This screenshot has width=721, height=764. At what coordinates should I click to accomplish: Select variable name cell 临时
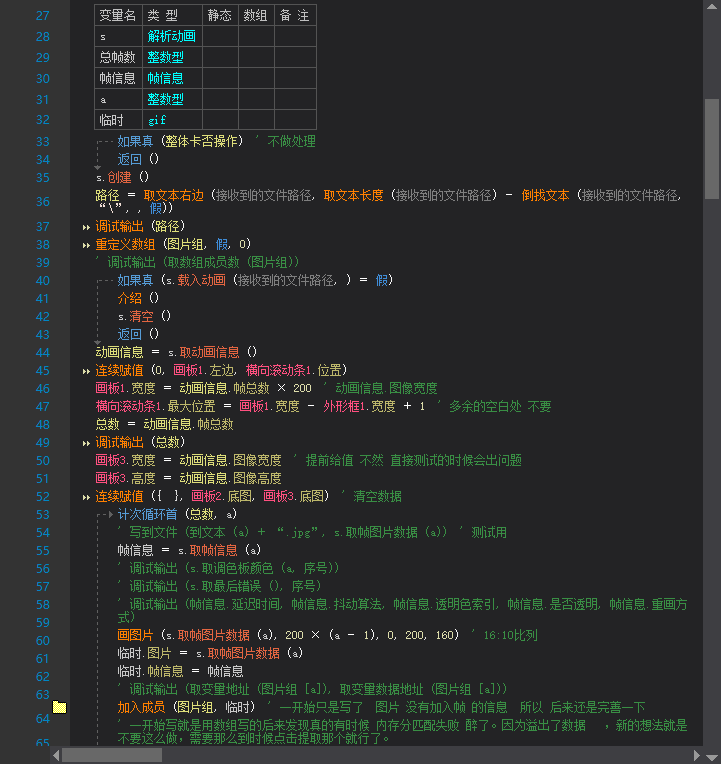tap(118, 120)
